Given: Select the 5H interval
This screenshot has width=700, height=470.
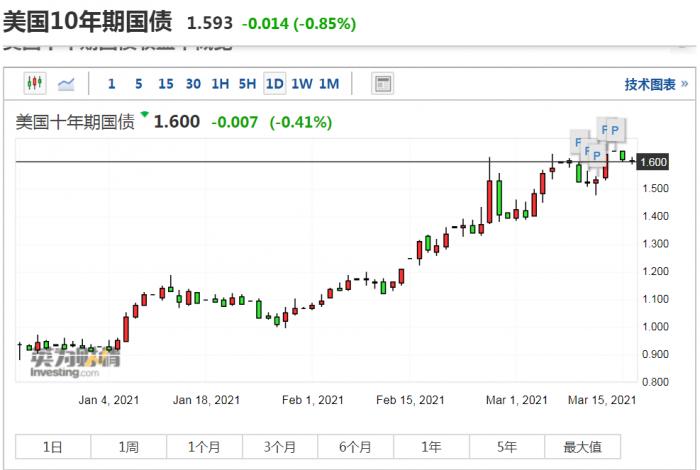Looking at the screenshot, I should (247, 84).
